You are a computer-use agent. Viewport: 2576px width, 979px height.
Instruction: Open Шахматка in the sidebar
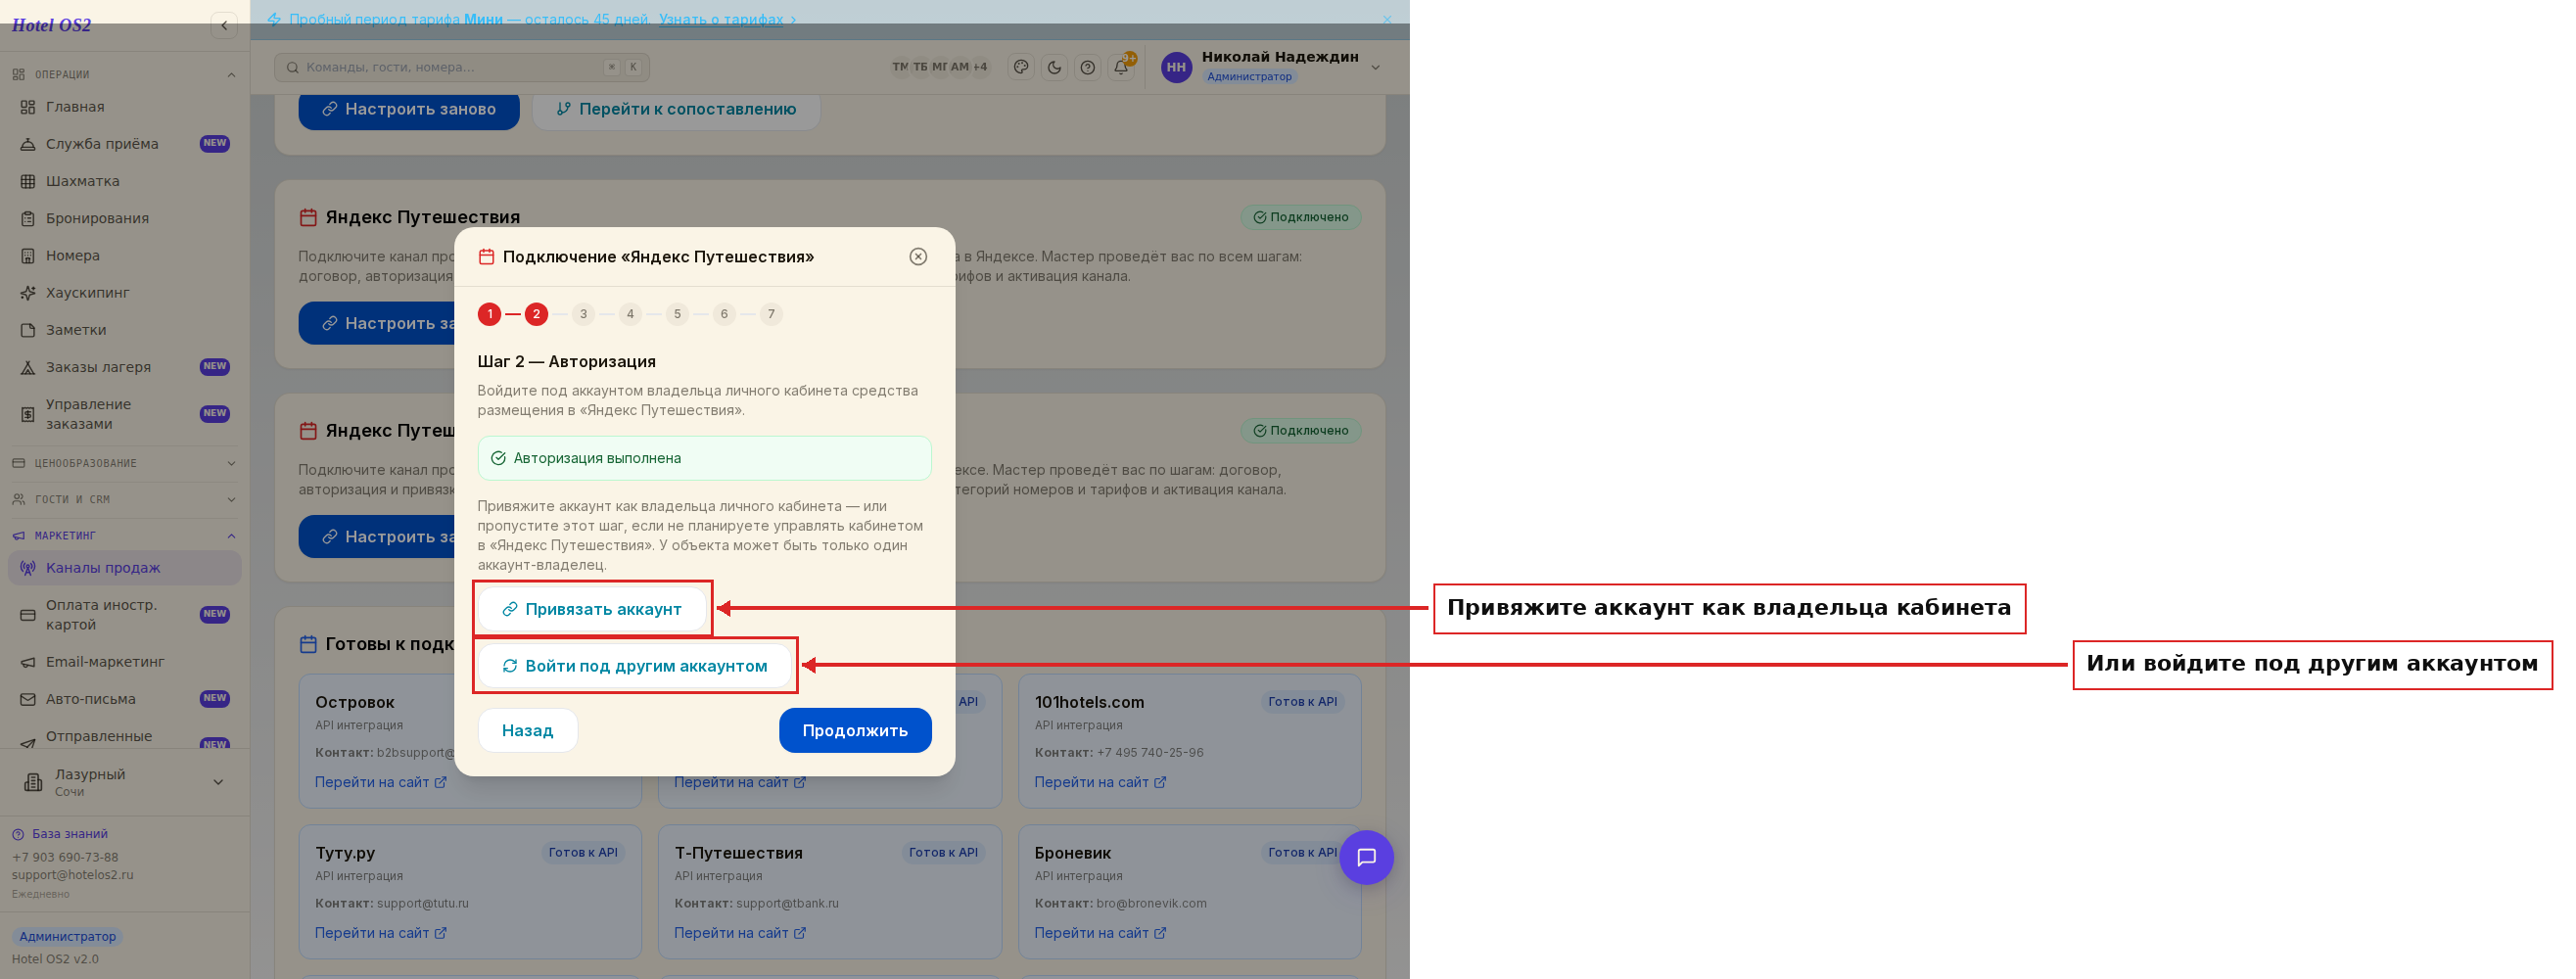point(125,181)
